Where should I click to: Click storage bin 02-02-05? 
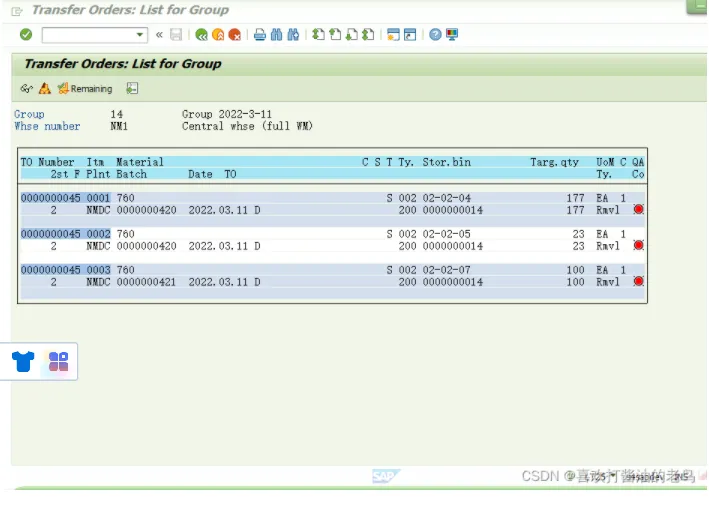pyautogui.click(x=446, y=234)
